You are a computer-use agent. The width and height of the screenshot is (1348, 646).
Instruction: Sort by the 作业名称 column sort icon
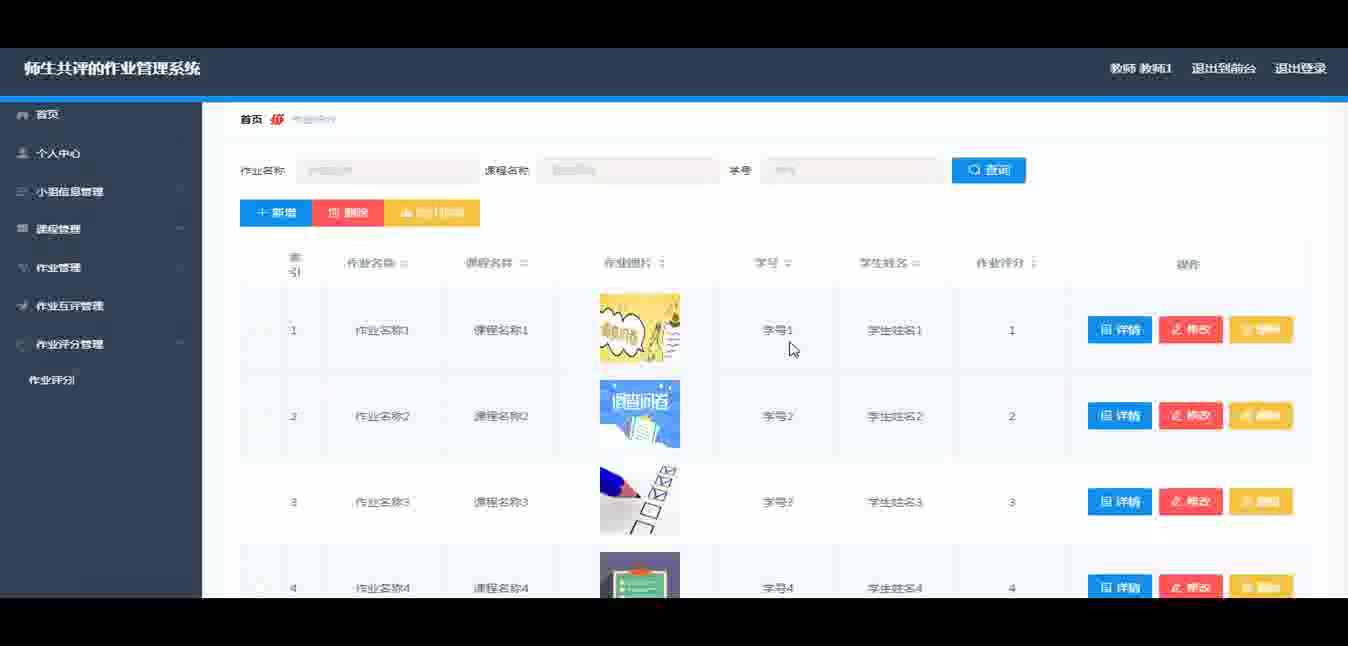[x=404, y=264]
